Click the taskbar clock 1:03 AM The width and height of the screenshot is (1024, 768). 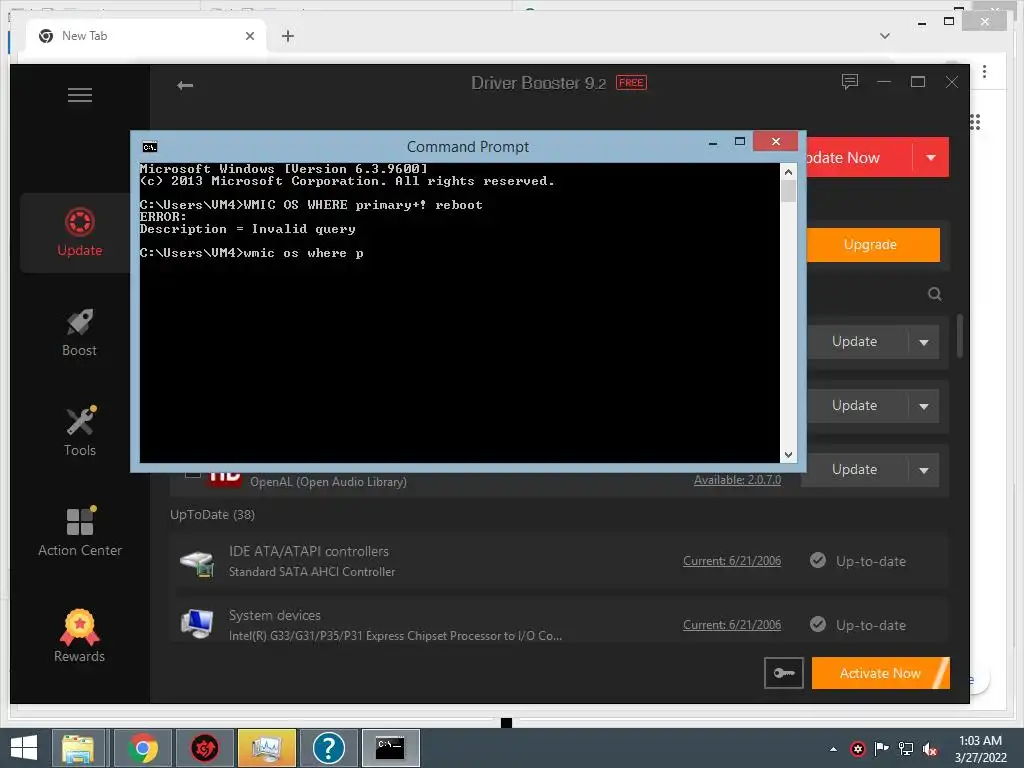pos(980,741)
